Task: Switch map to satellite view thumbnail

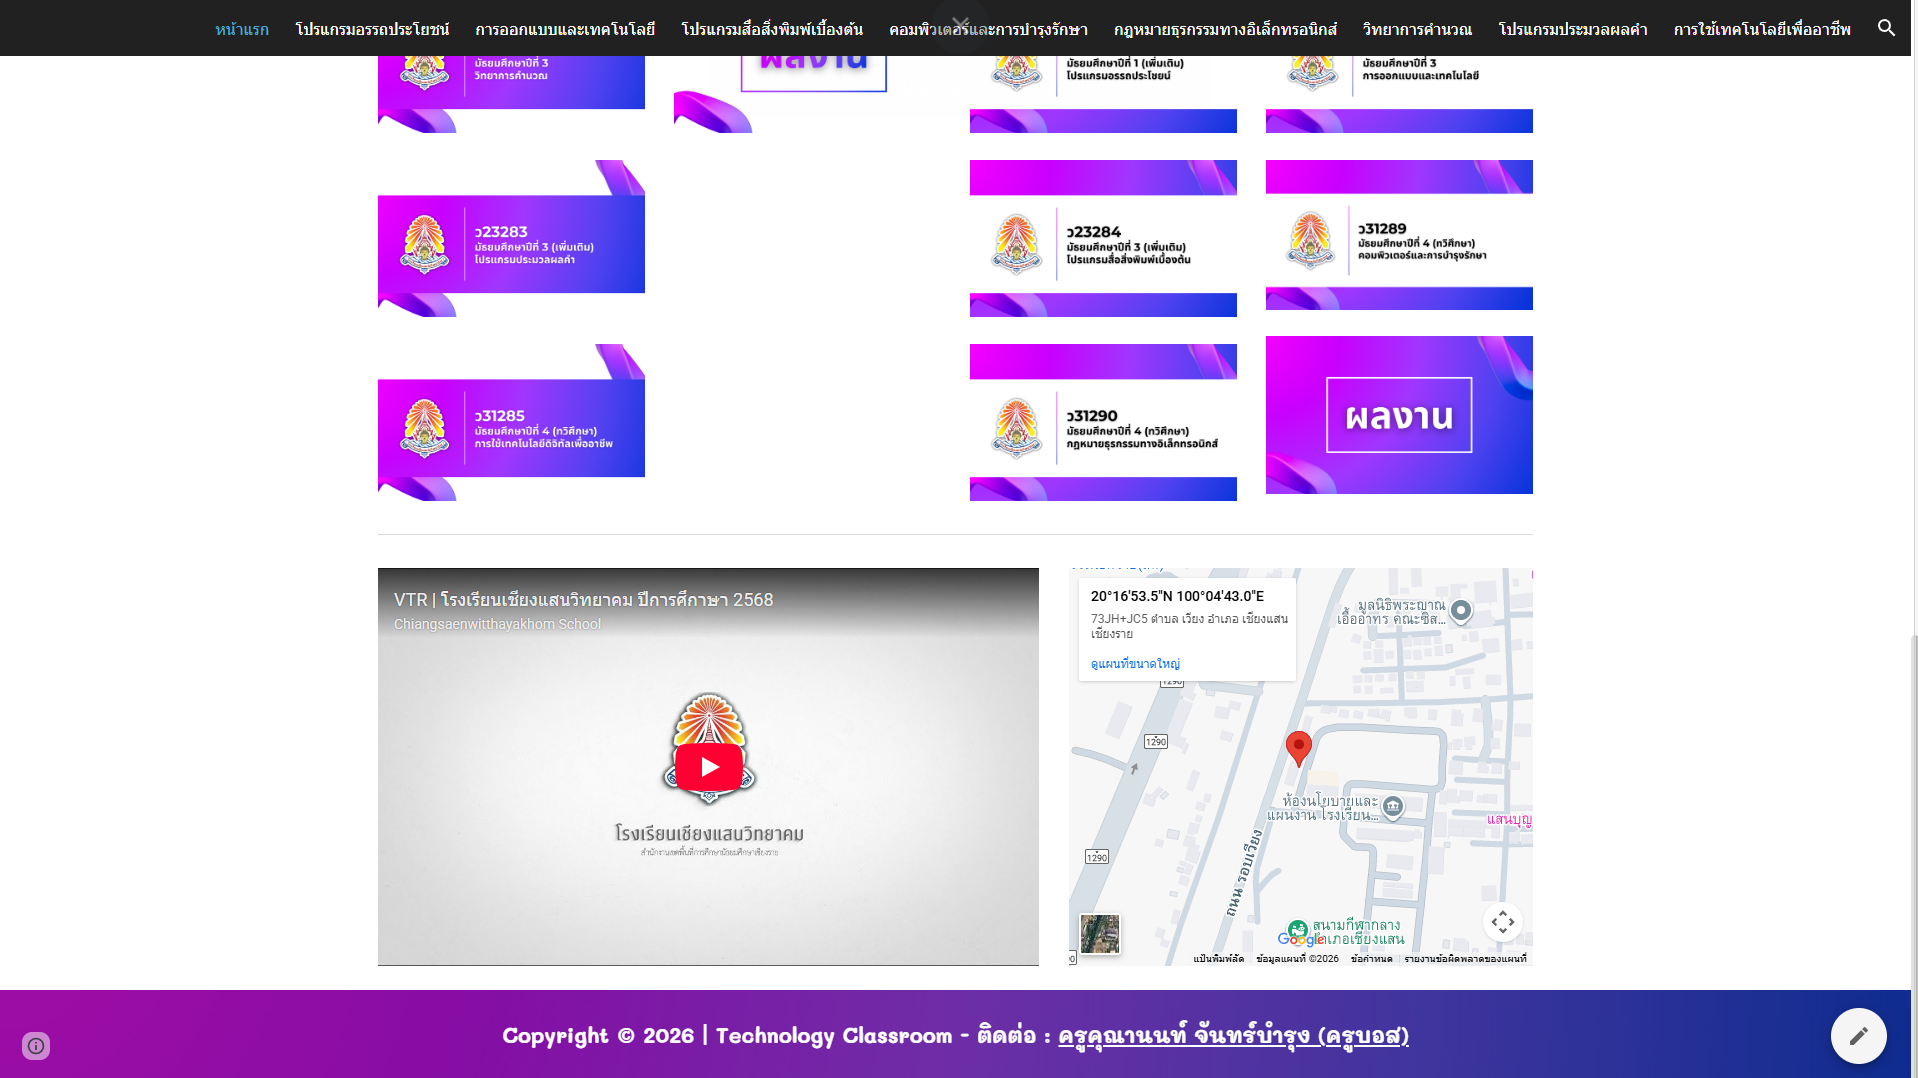Action: click(x=1100, y=934)
